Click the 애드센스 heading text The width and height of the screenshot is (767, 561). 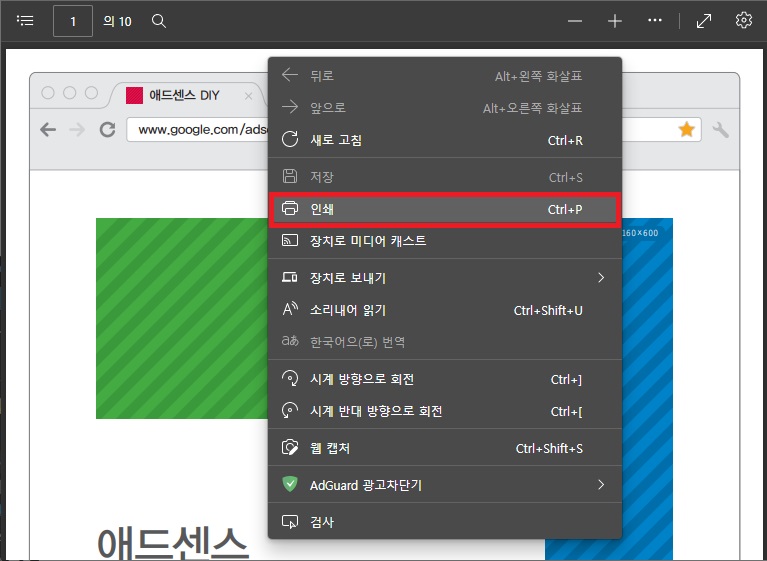173,544
